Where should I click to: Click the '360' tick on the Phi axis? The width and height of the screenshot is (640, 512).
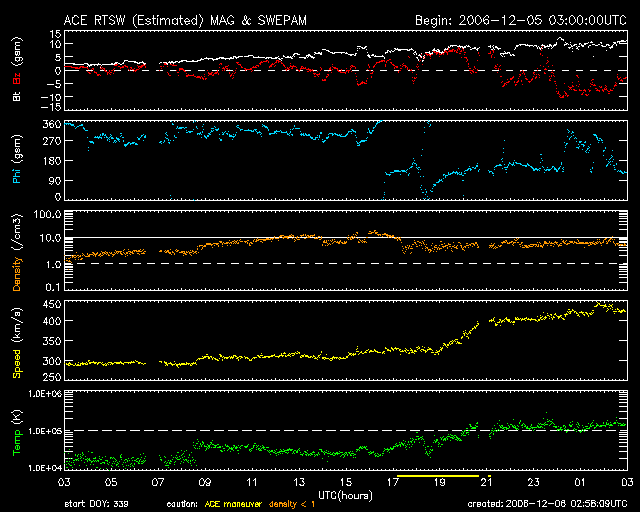tap(52, 125)
